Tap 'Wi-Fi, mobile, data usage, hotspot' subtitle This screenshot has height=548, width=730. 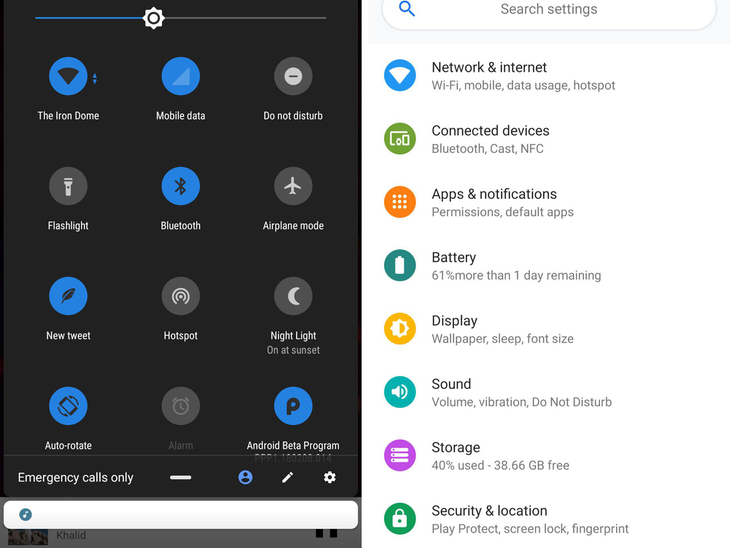pyautogui.click(x=523, y=86)
